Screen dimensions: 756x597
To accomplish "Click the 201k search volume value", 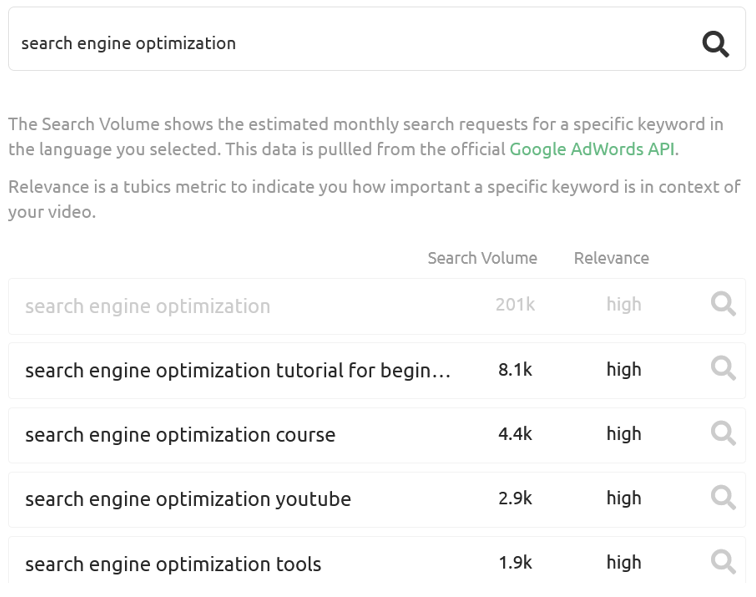I will coord(515,305).
